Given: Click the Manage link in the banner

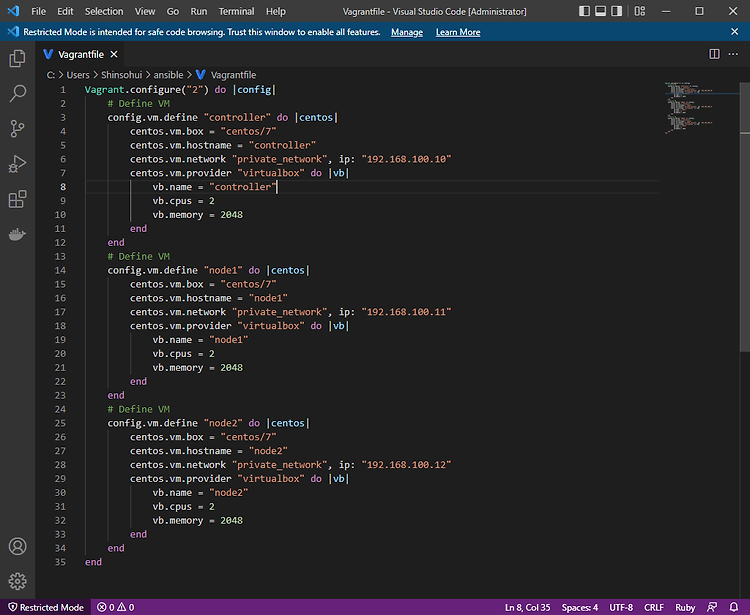Looking at the screenshot, I should click(407, 32).
